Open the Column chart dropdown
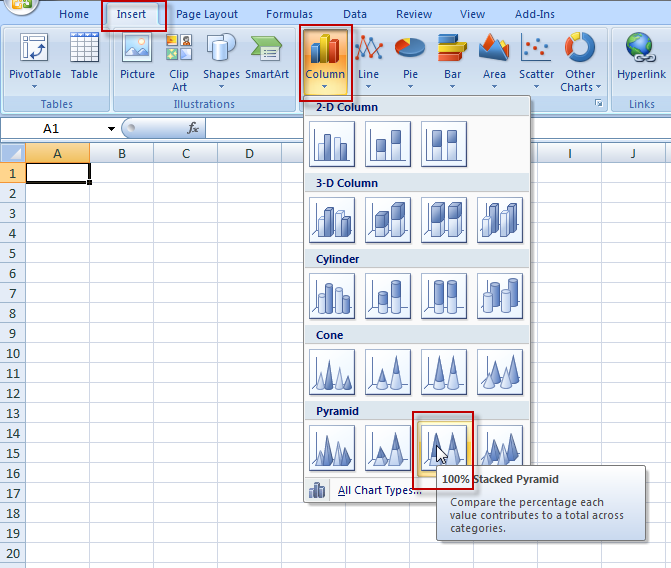The width and height of the screenshot is (671, 568). (325, 62)
